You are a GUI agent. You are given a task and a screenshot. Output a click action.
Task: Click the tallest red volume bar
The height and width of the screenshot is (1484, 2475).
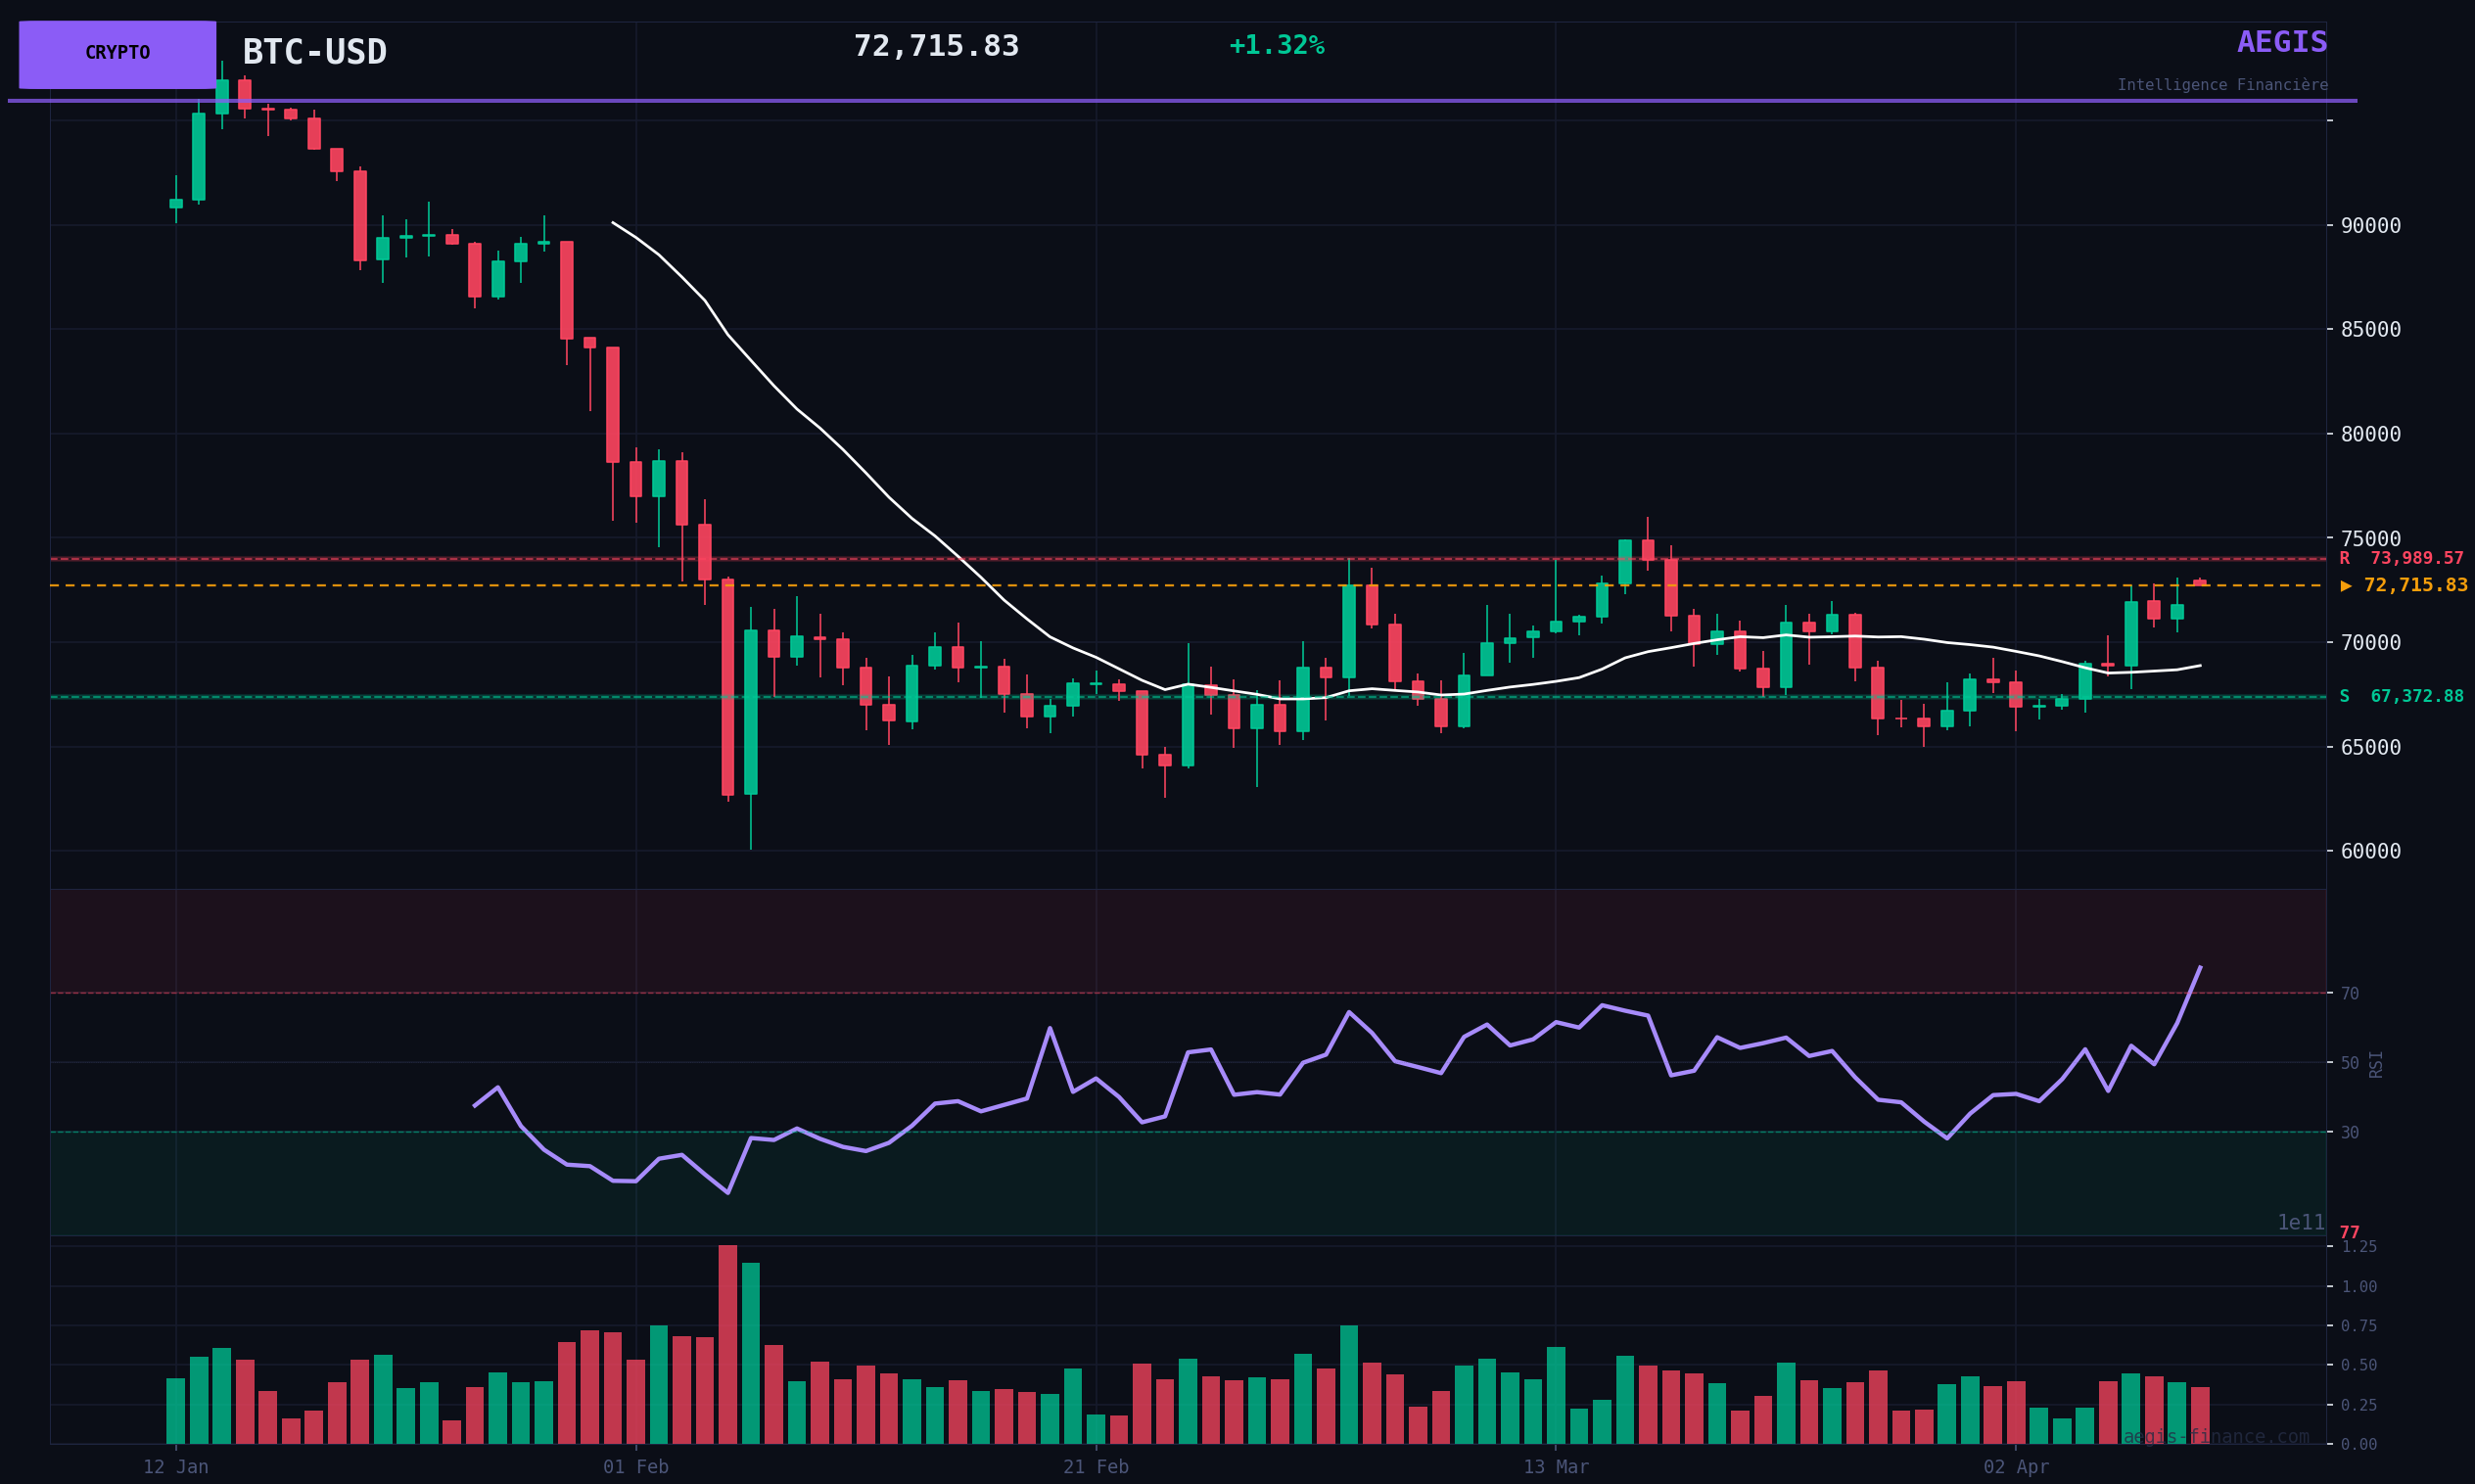(727, 1345)
